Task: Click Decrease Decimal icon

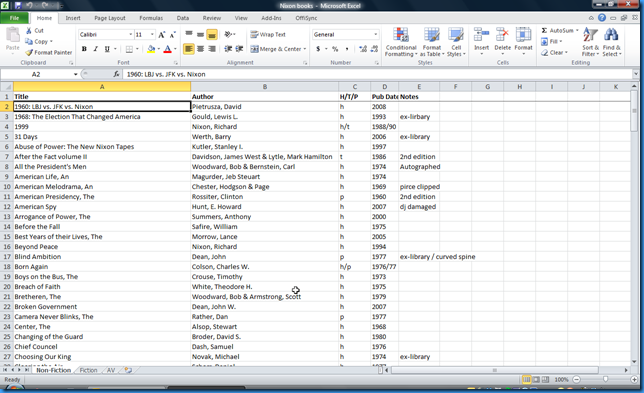Action: tap(374, 49)
